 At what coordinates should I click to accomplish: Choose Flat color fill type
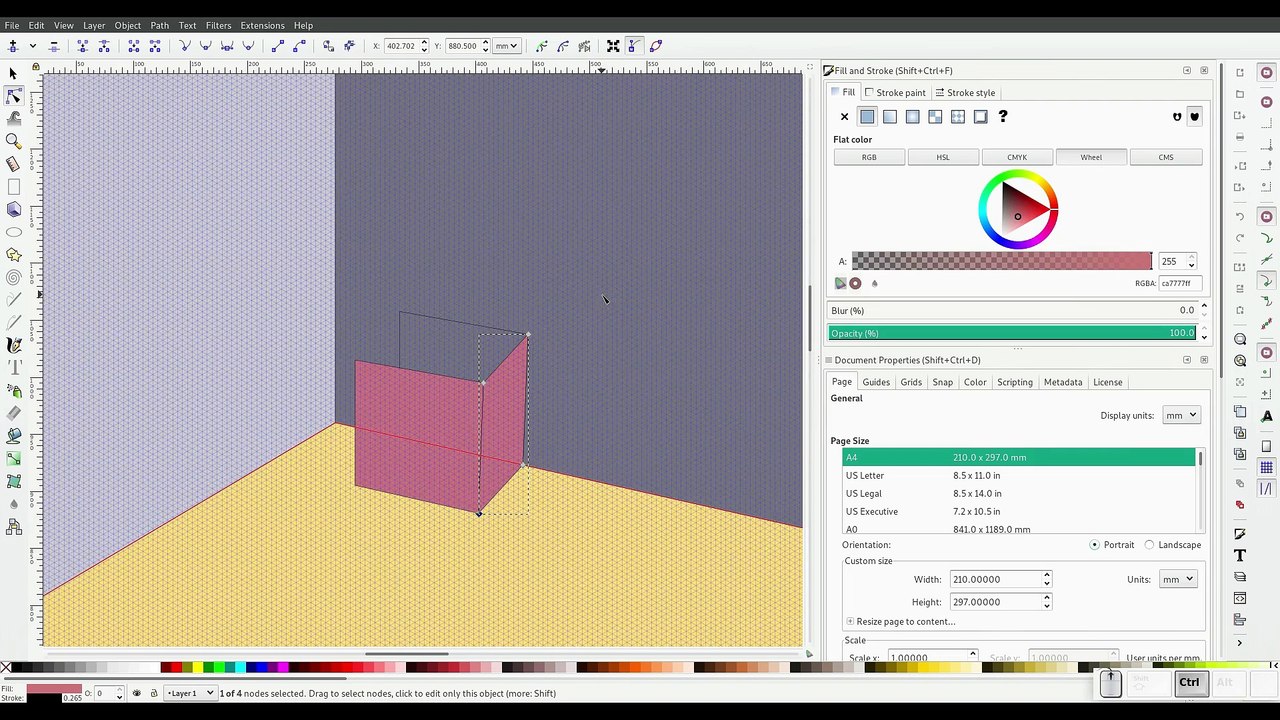pyautogui.click(x=867, y=117)
